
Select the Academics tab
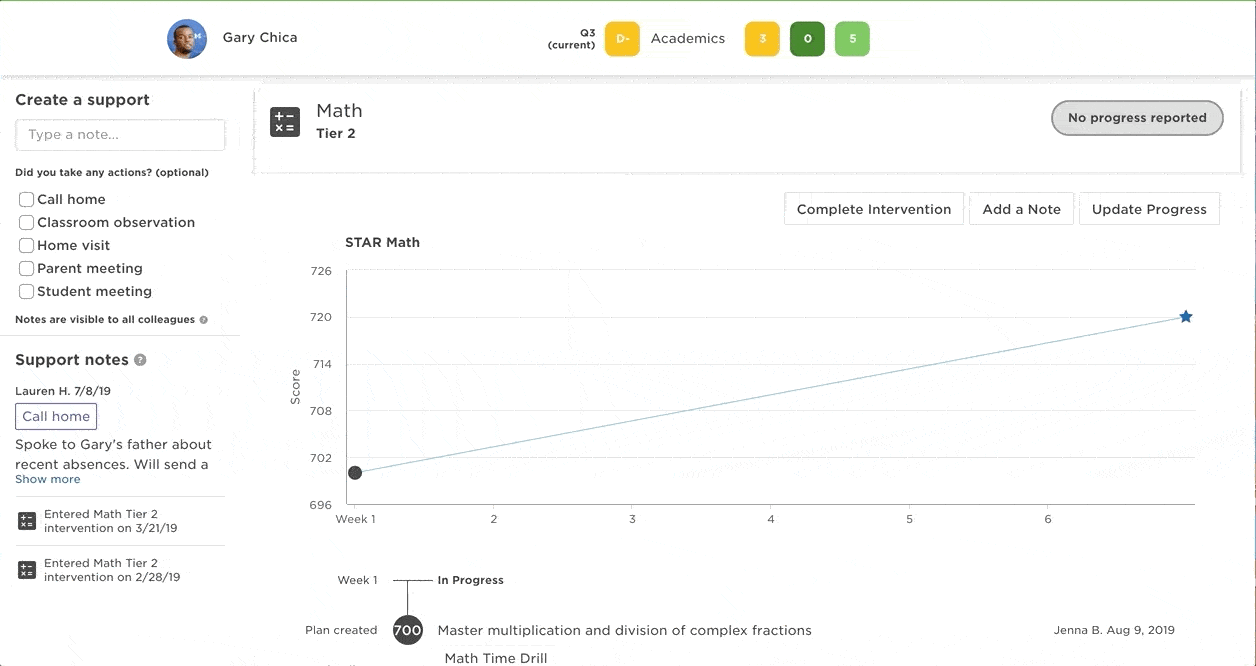tap(688, 38)
